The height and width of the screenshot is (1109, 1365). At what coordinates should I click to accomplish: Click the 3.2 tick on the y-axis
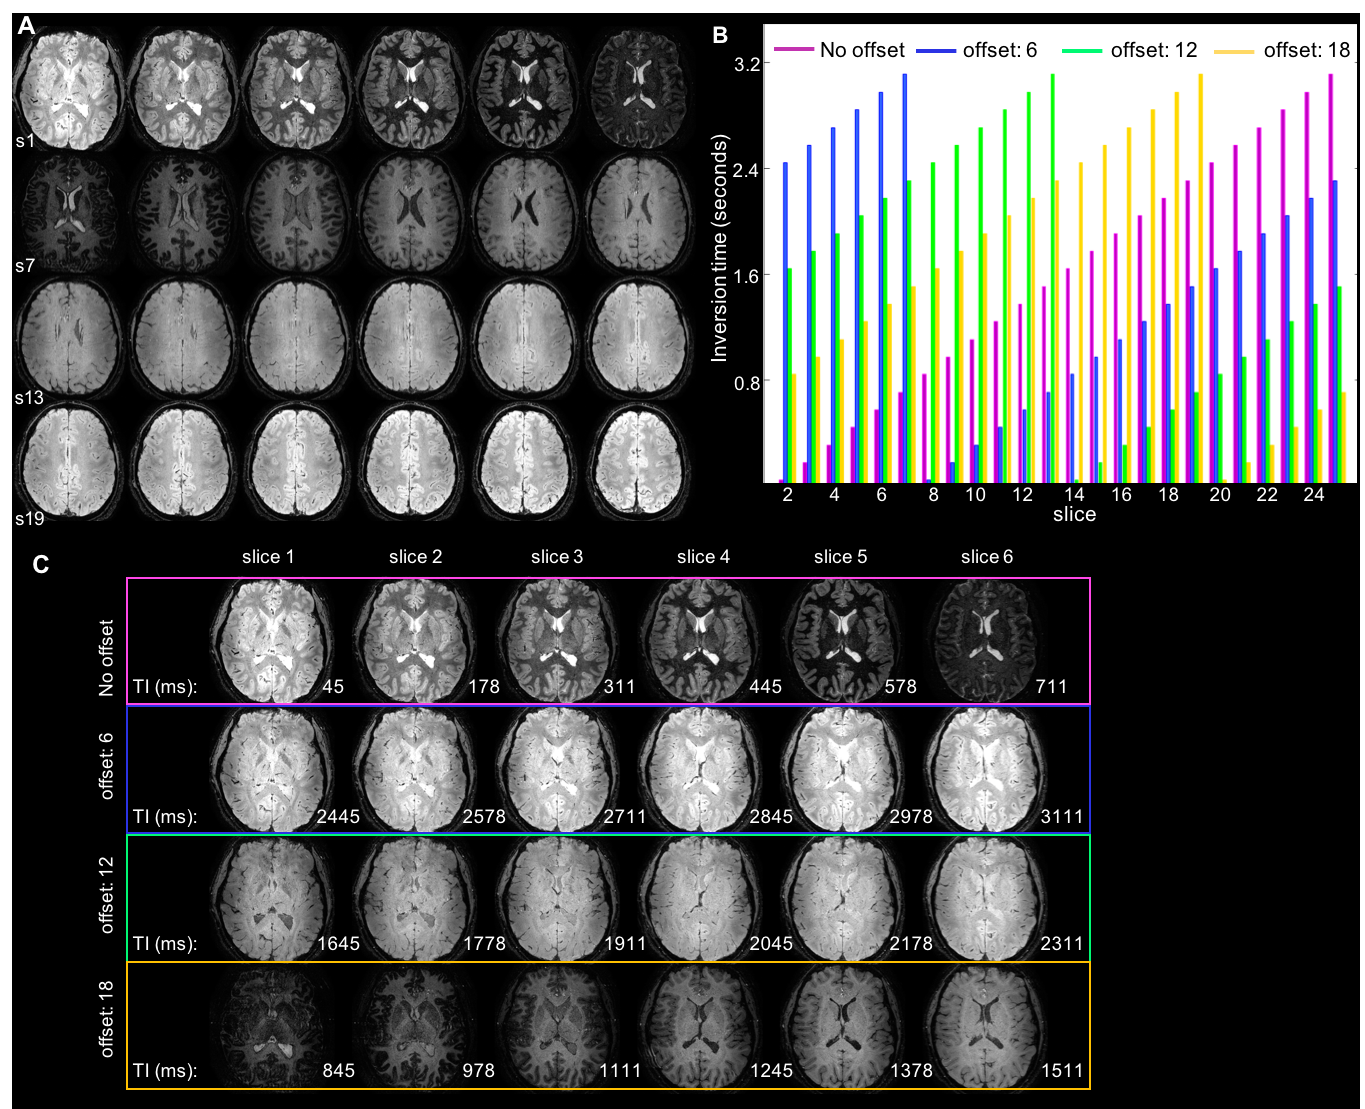(x=747, y=64)
